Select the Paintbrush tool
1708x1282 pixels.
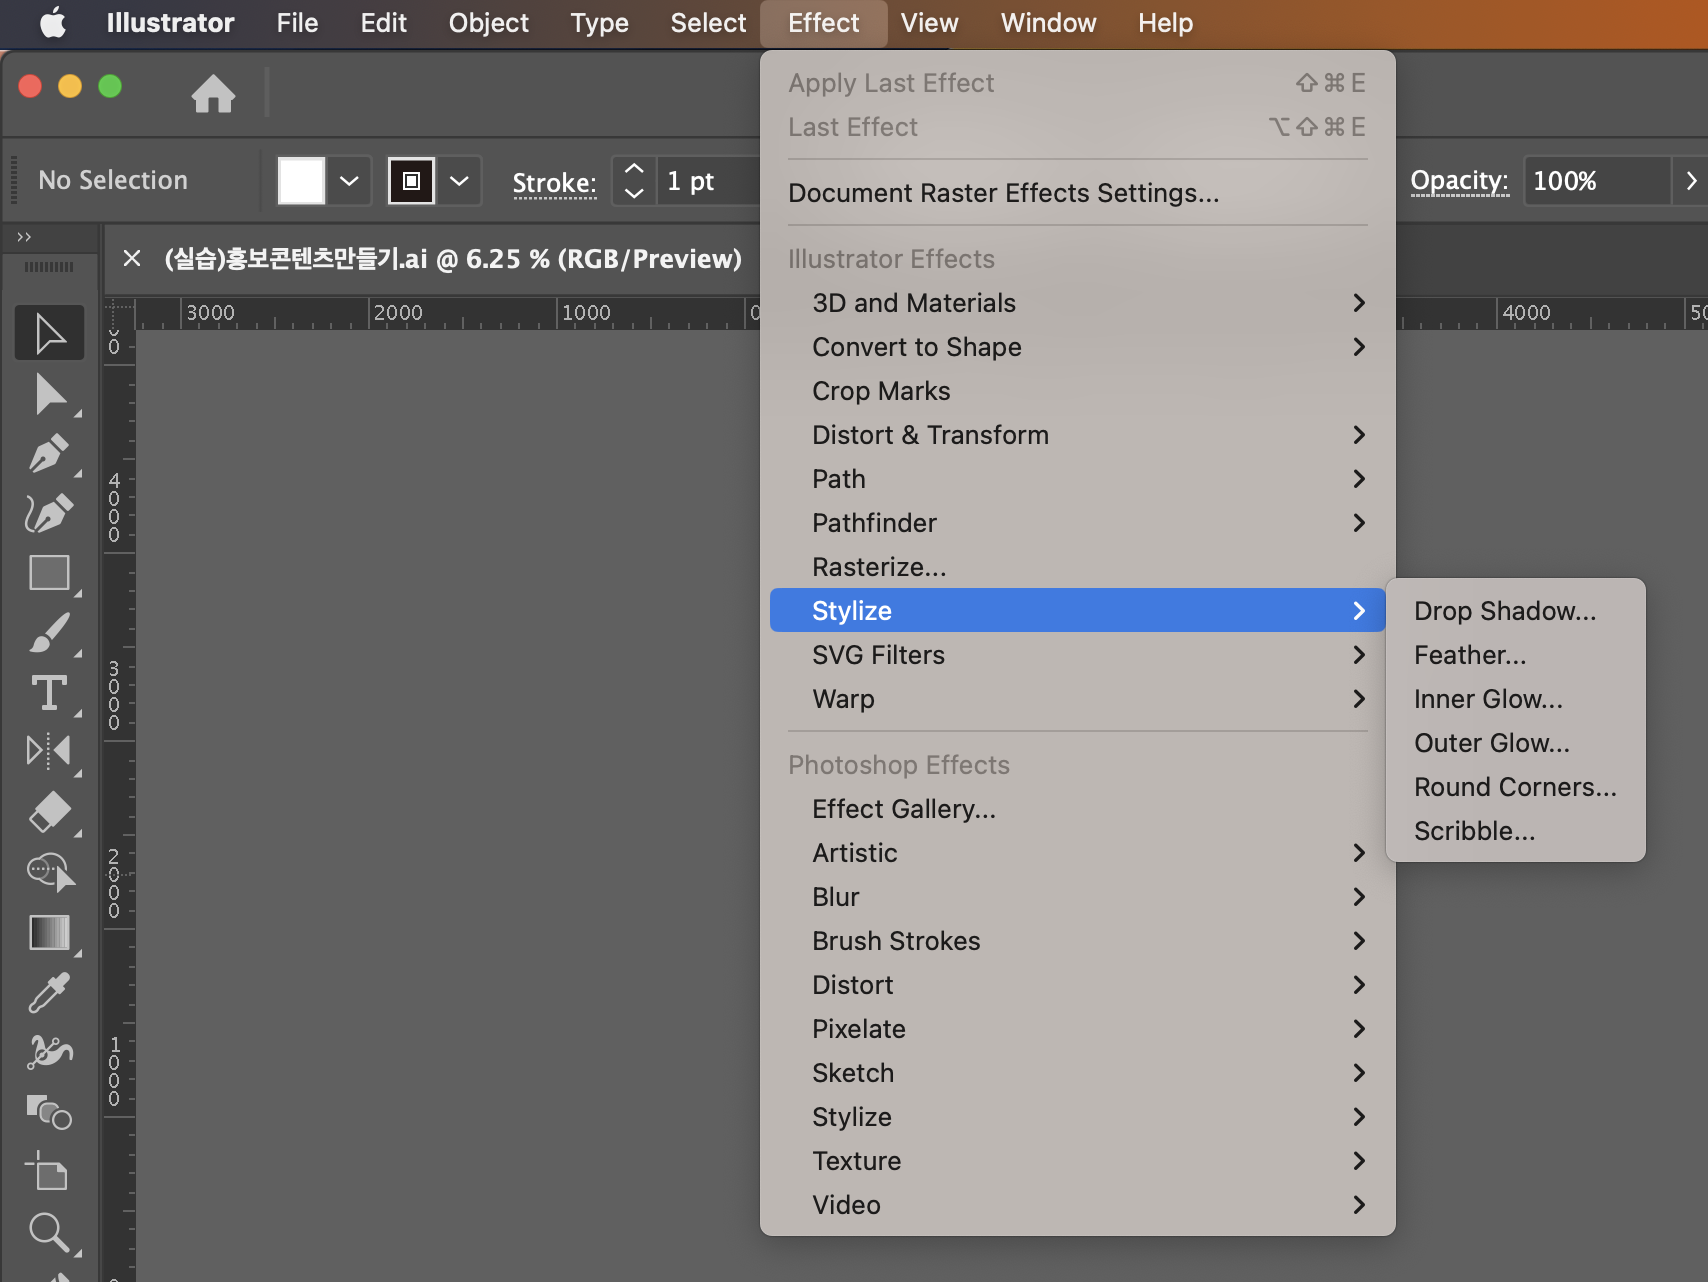(49, 633)
